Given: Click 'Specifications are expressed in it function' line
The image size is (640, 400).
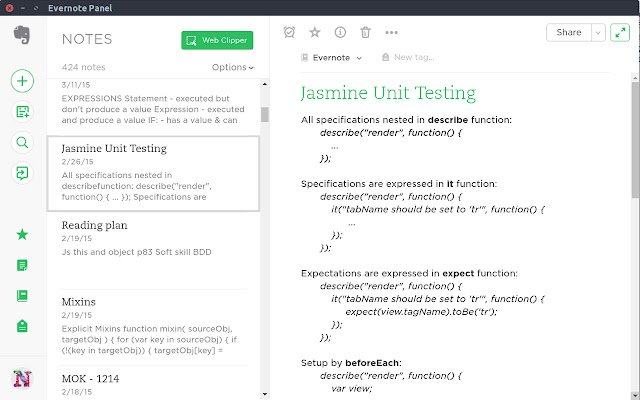Looking at the screenshot, I should [x=399, y=184].
